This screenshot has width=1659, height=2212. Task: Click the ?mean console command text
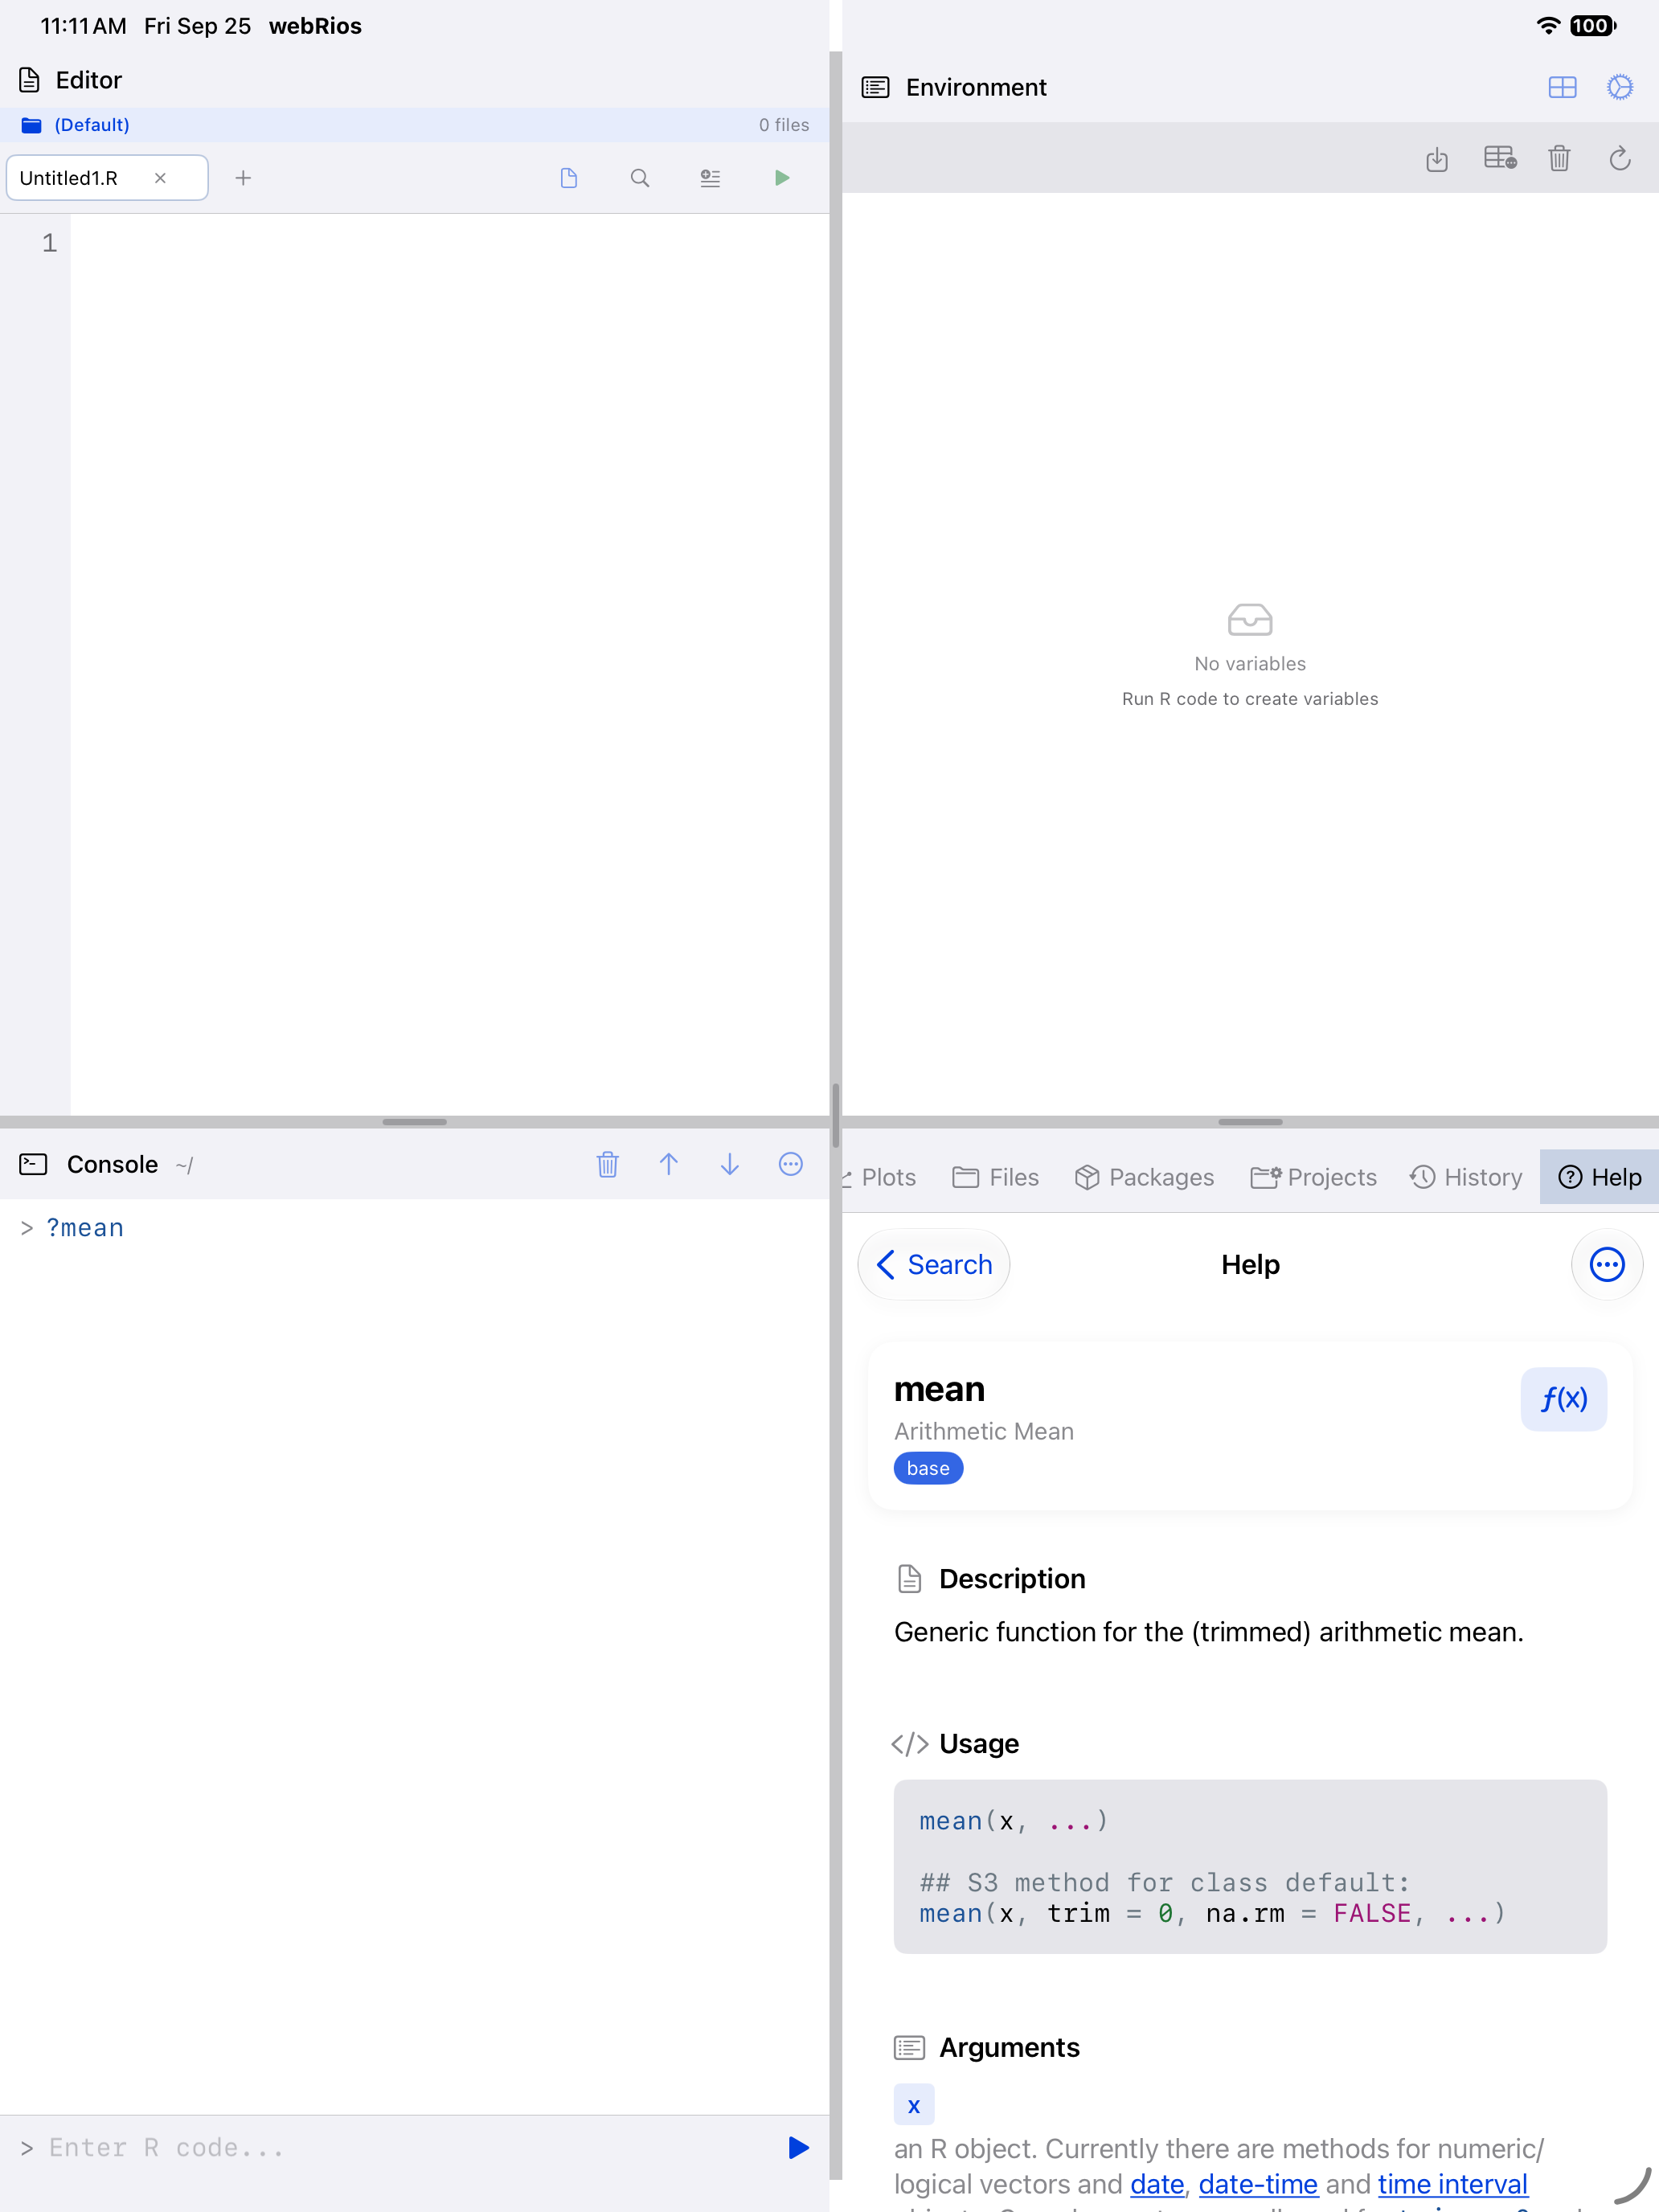tap(85, 1228)
